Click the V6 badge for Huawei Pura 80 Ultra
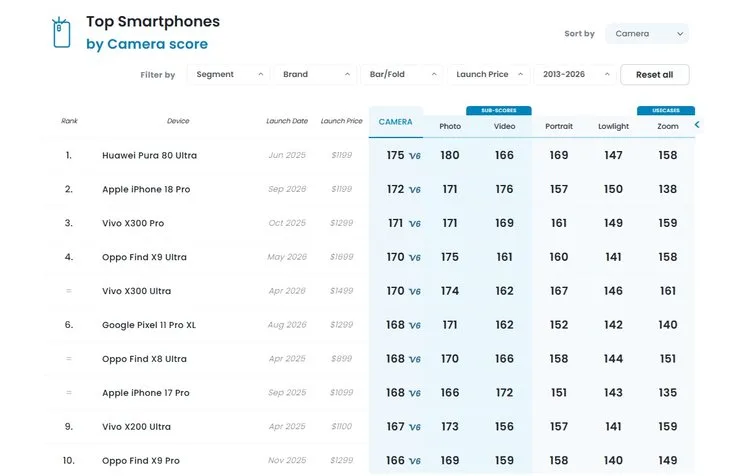Viewport: 740px width, 476px height. pos(415,156)
